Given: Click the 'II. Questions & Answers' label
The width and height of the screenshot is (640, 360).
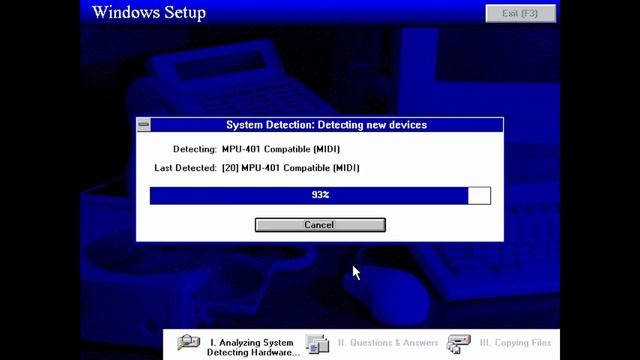Looking at the screenshot, I should tap(388, 343).
